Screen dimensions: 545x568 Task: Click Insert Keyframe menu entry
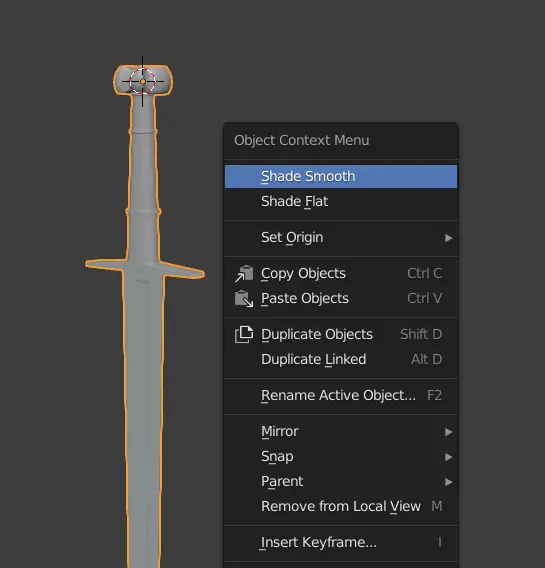(341, 543)
